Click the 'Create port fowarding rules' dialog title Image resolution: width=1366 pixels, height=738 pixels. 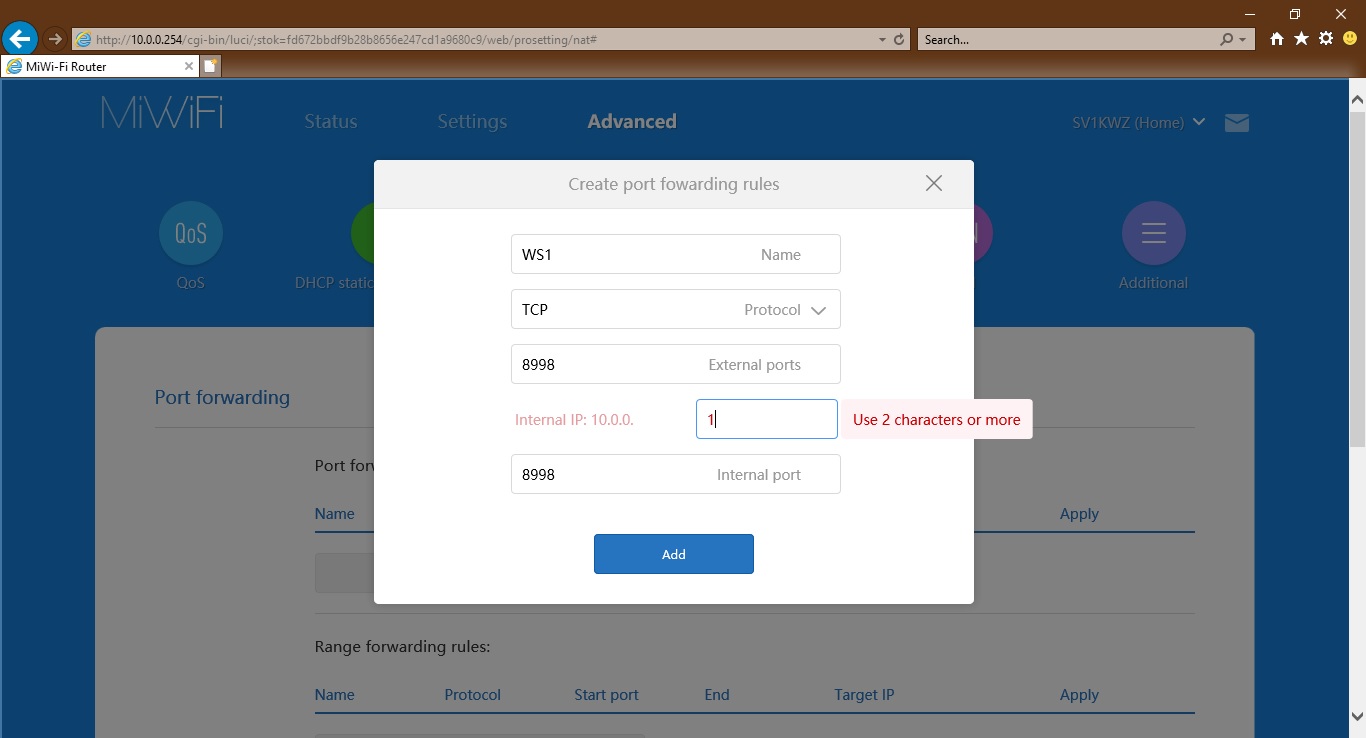point(674,184)
